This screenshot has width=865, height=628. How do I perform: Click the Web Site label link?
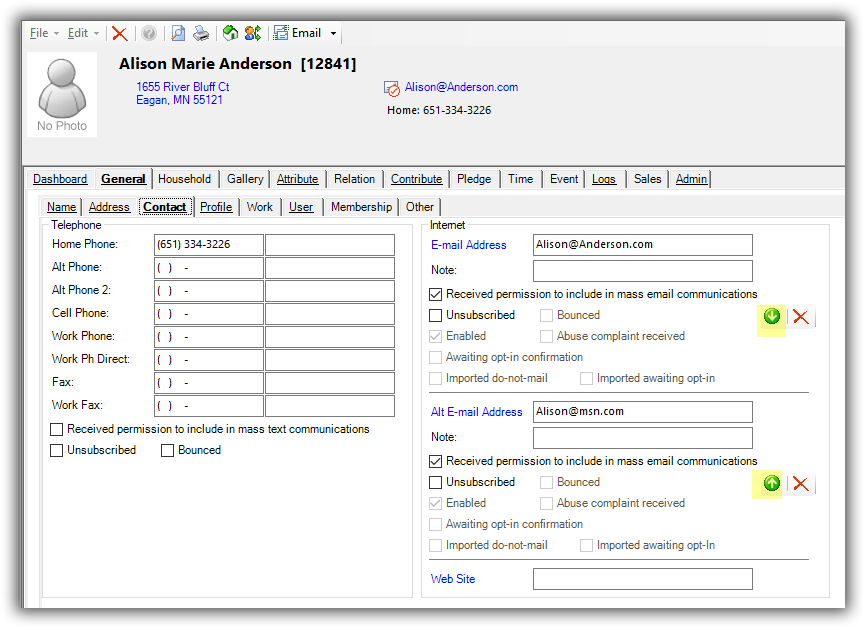point(453,579)
